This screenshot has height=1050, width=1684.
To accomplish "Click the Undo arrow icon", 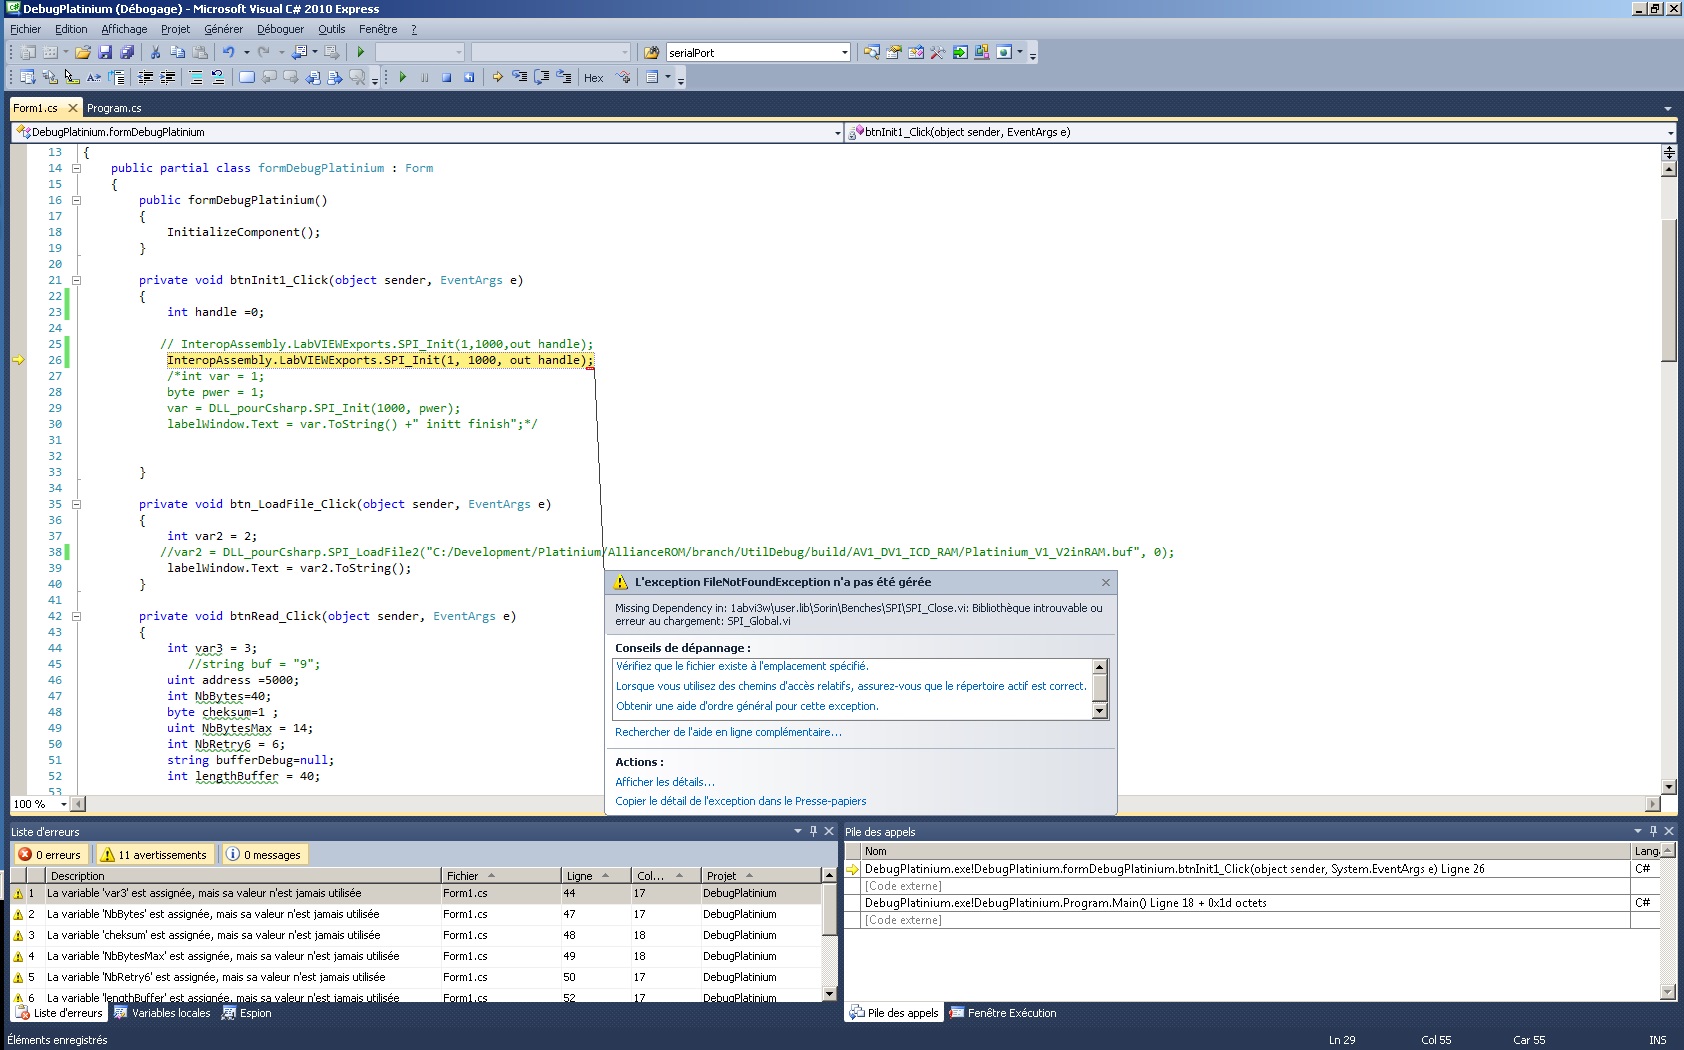I will tap(228, 52).
